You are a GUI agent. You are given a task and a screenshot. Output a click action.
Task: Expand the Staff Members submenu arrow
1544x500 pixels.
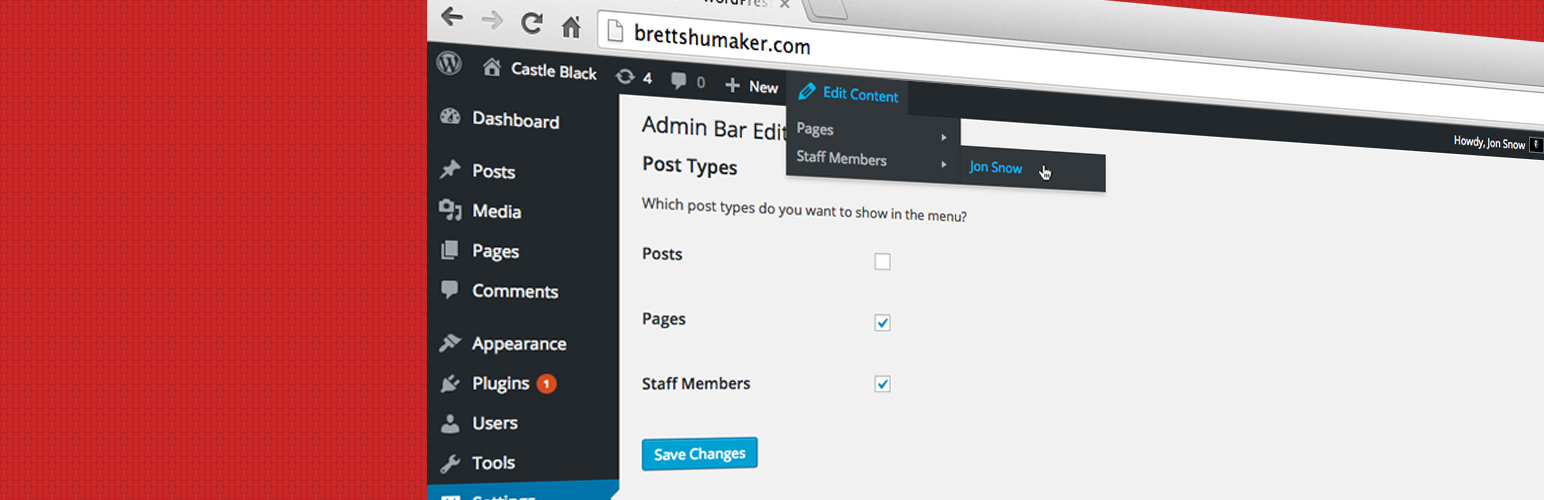(x=944, y=164)
